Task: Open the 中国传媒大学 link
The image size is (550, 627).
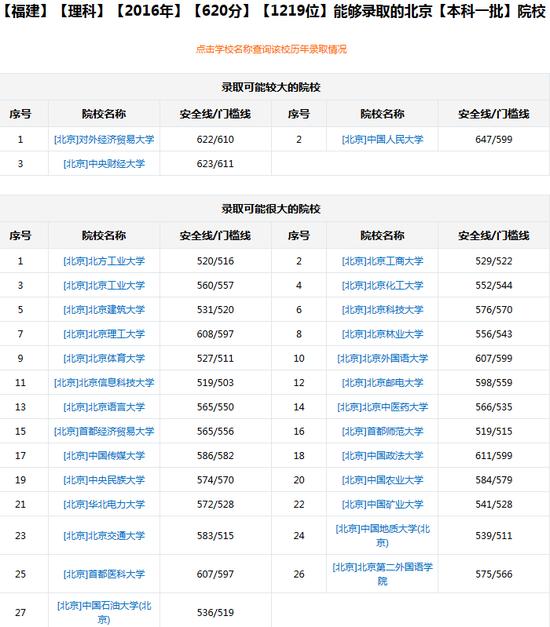Action: (104, 456)
